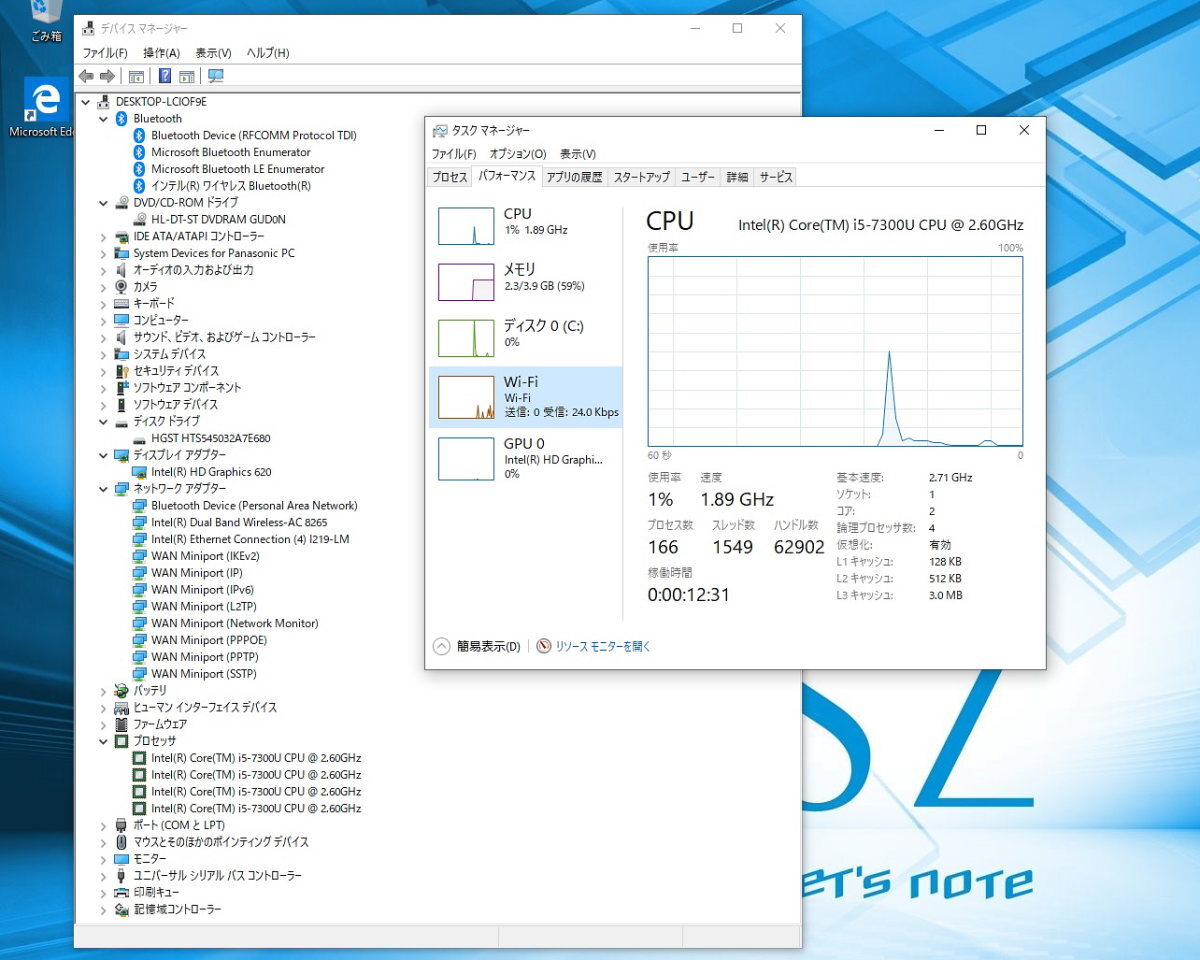Click the scan for hardware changes monitor icon
This screenshot has width=1200, height=960.
coord(215,76)
